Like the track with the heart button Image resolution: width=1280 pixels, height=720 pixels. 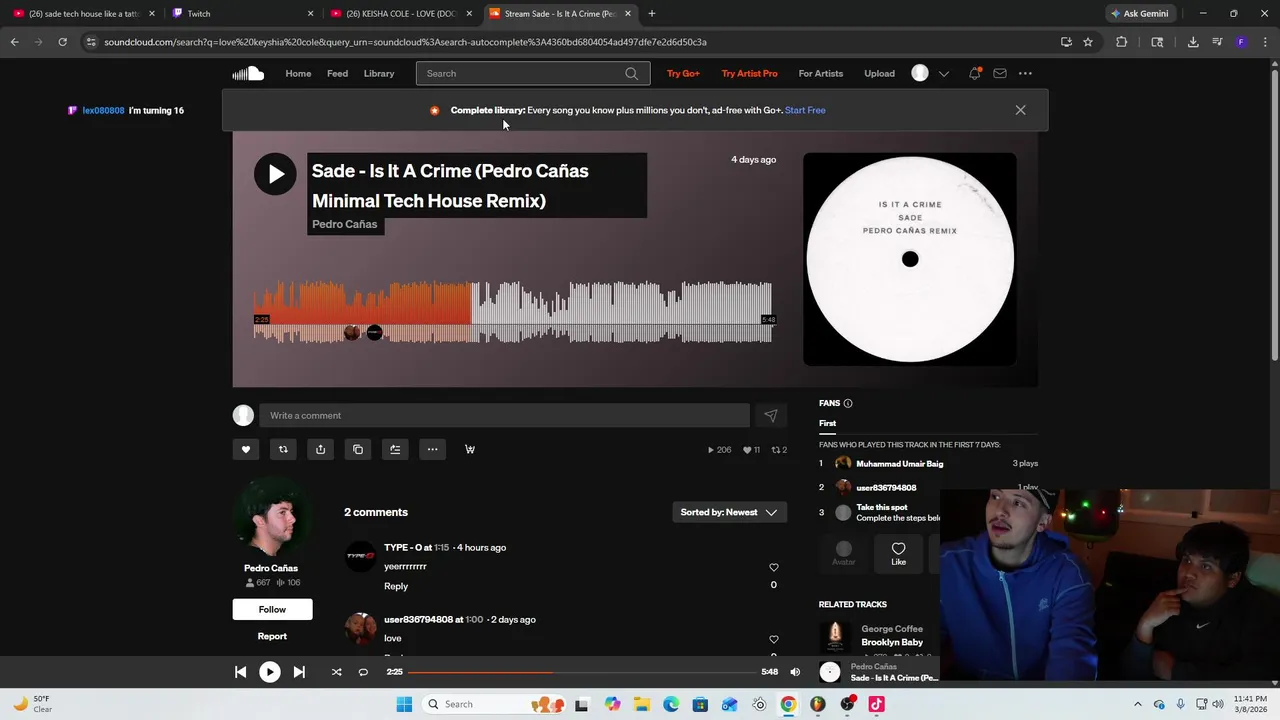246,449
